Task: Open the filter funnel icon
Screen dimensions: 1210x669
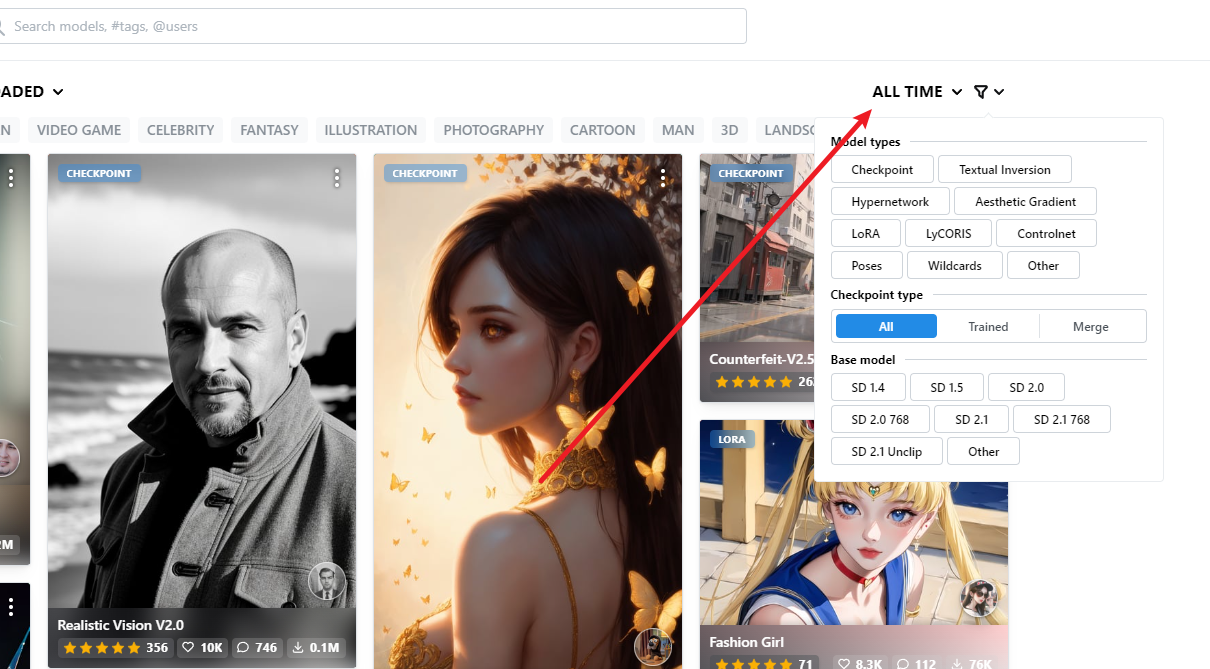Action: tap(981, 91)
